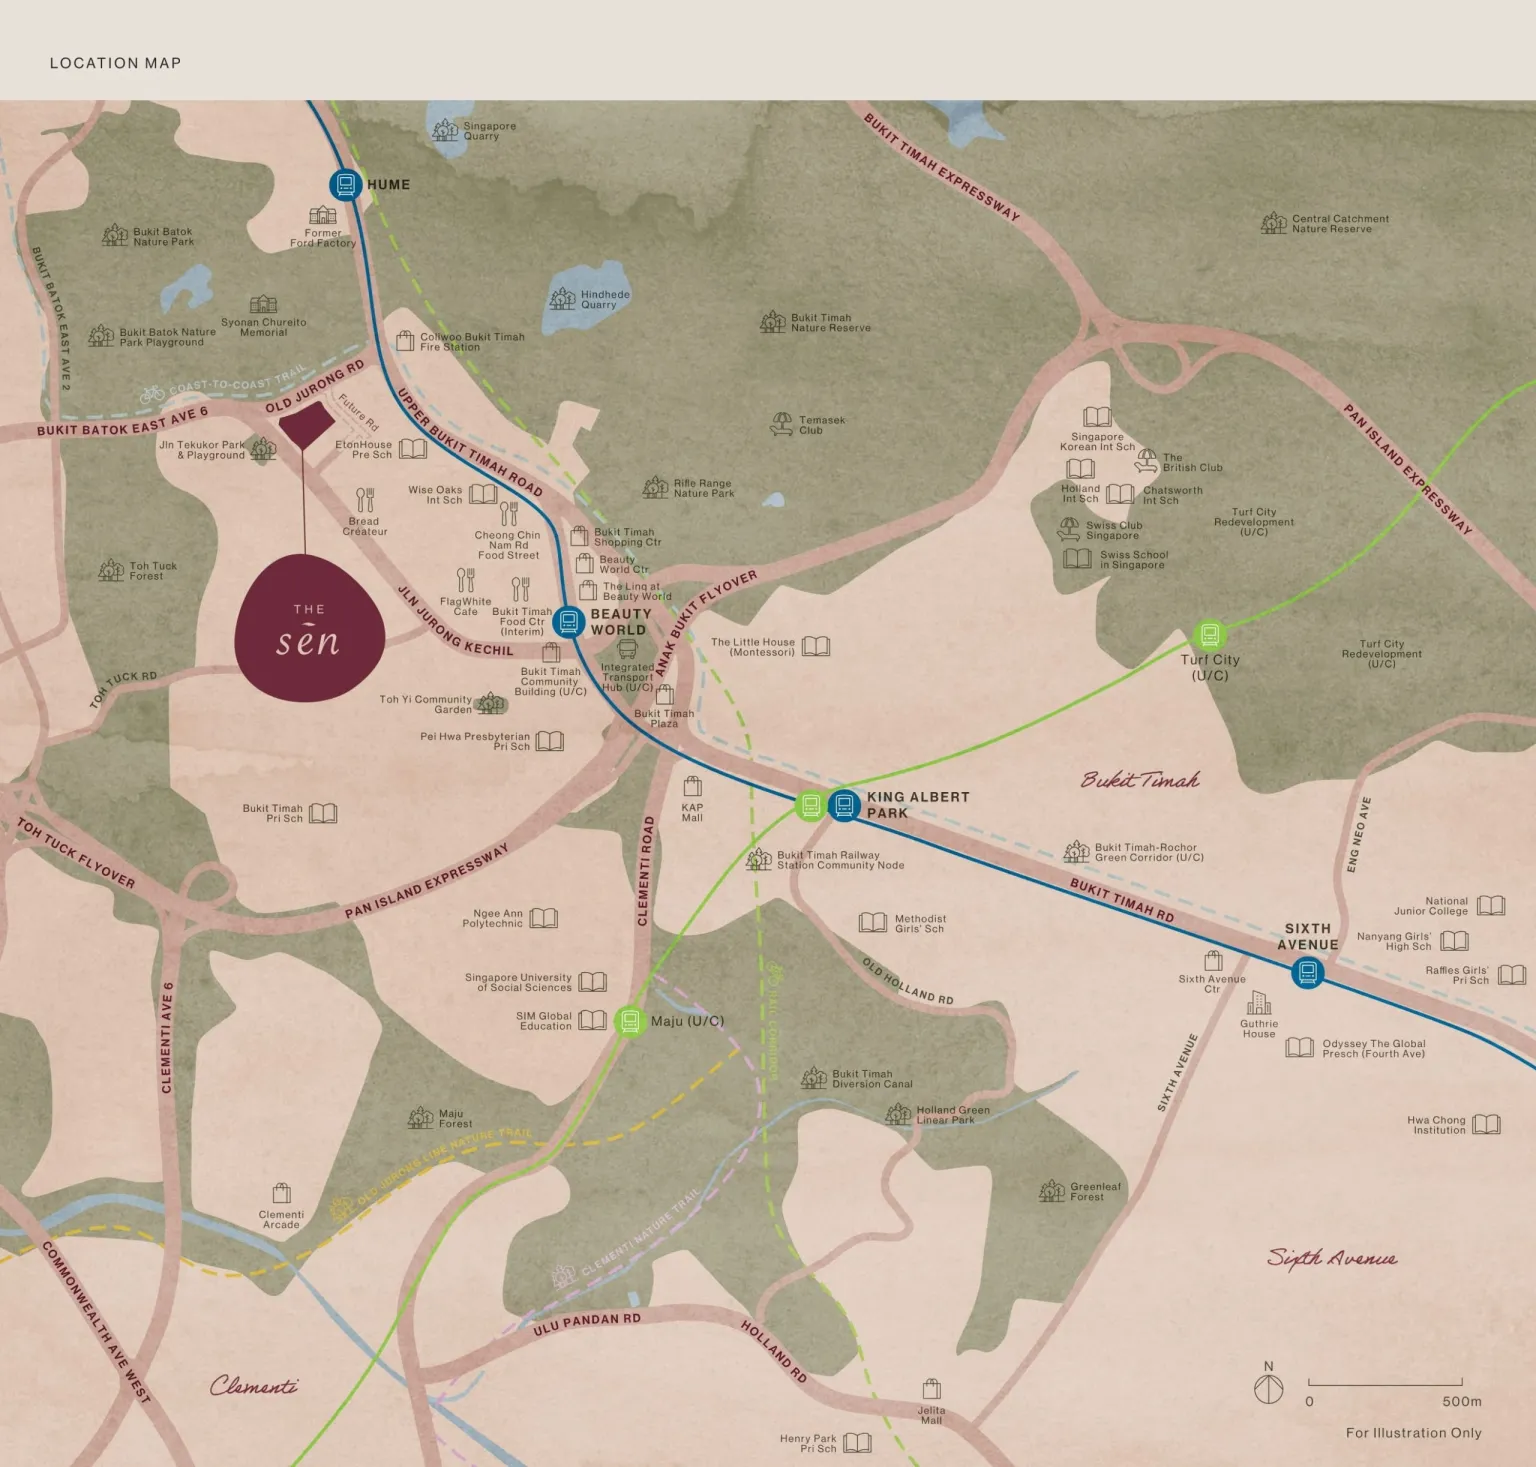Select the Sixth Avenue MRT station icon
Image resolution: width=1536 pixels, height=1467 pixels.
pyautogui.click(x=1307, y=972)
